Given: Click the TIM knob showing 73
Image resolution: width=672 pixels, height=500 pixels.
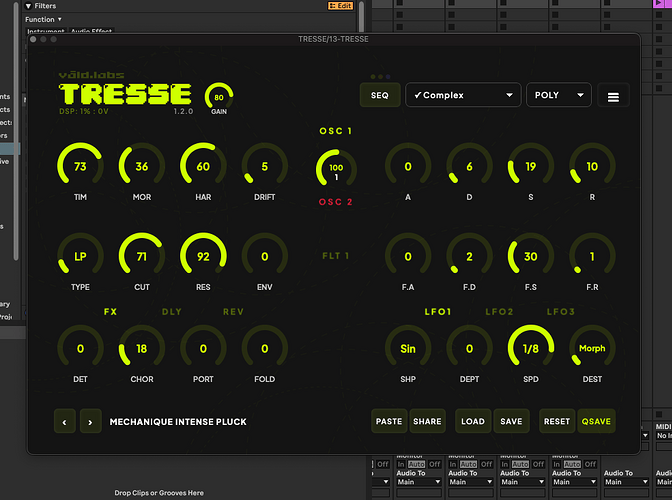Looking at the screenshot, I should [x=80, y=165].
